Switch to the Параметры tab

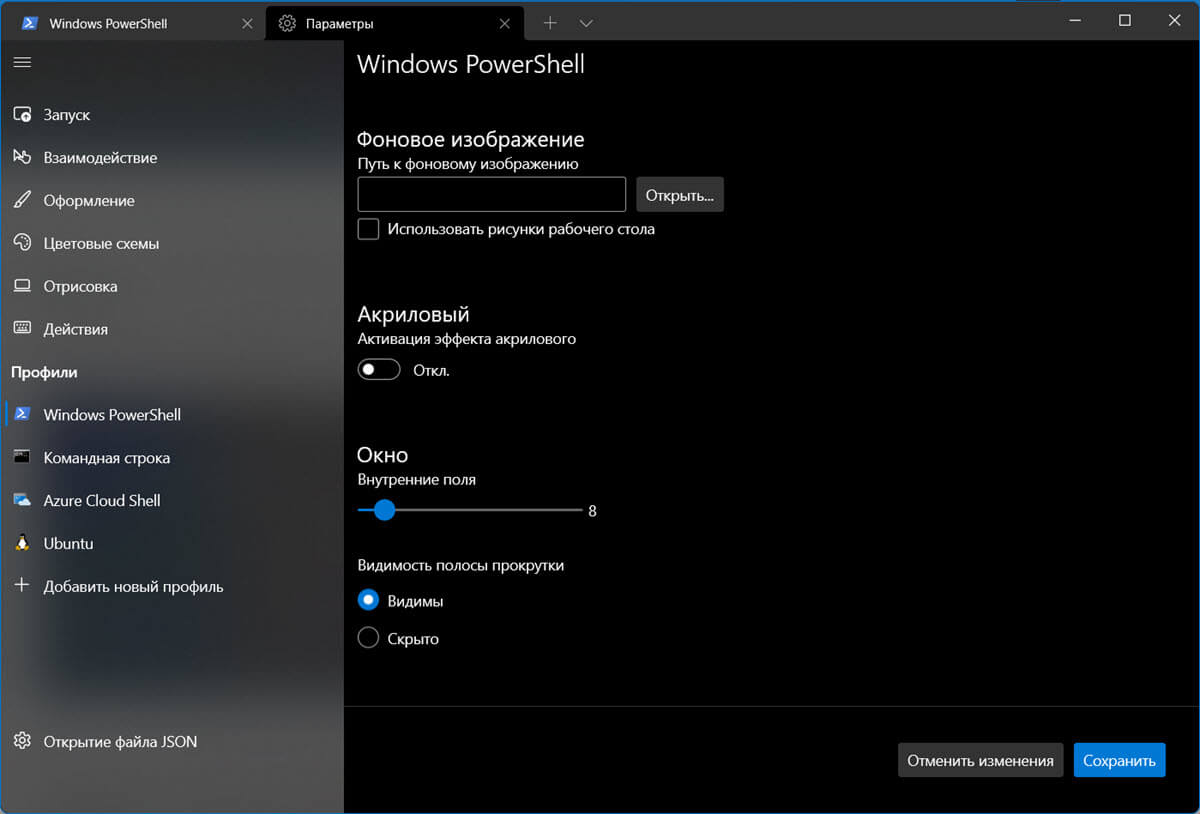[x=394, y=22]
